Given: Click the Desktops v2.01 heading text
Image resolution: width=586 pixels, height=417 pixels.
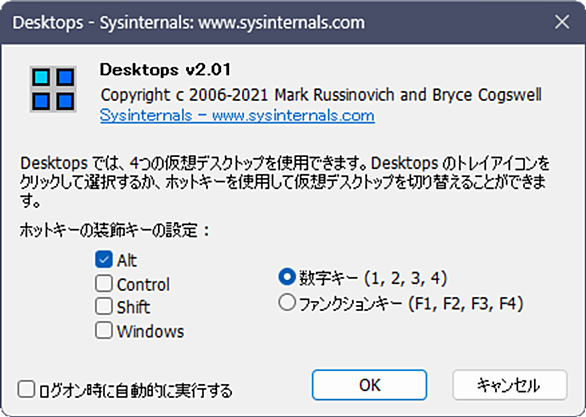Looking at the screenshot, I should tap(165, 70).
